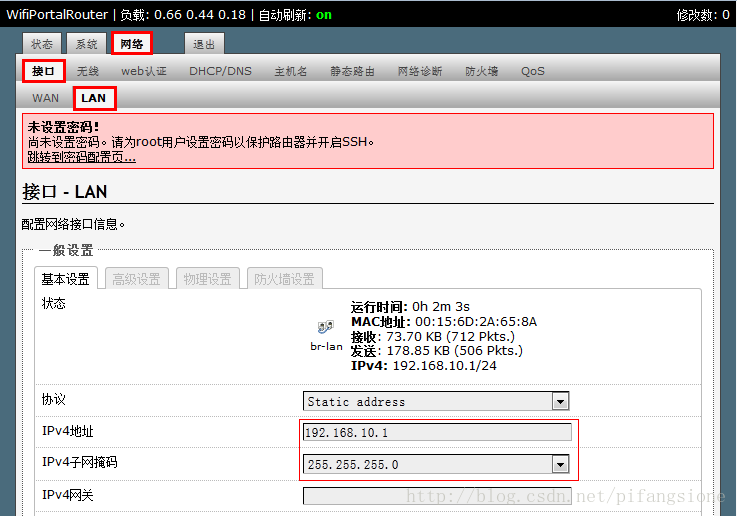This screenshot has height=516, width=737.
Task: Click the MAC地址 value 00:15:6D:2A:65:8A
Action: click(x=476, y=322)
